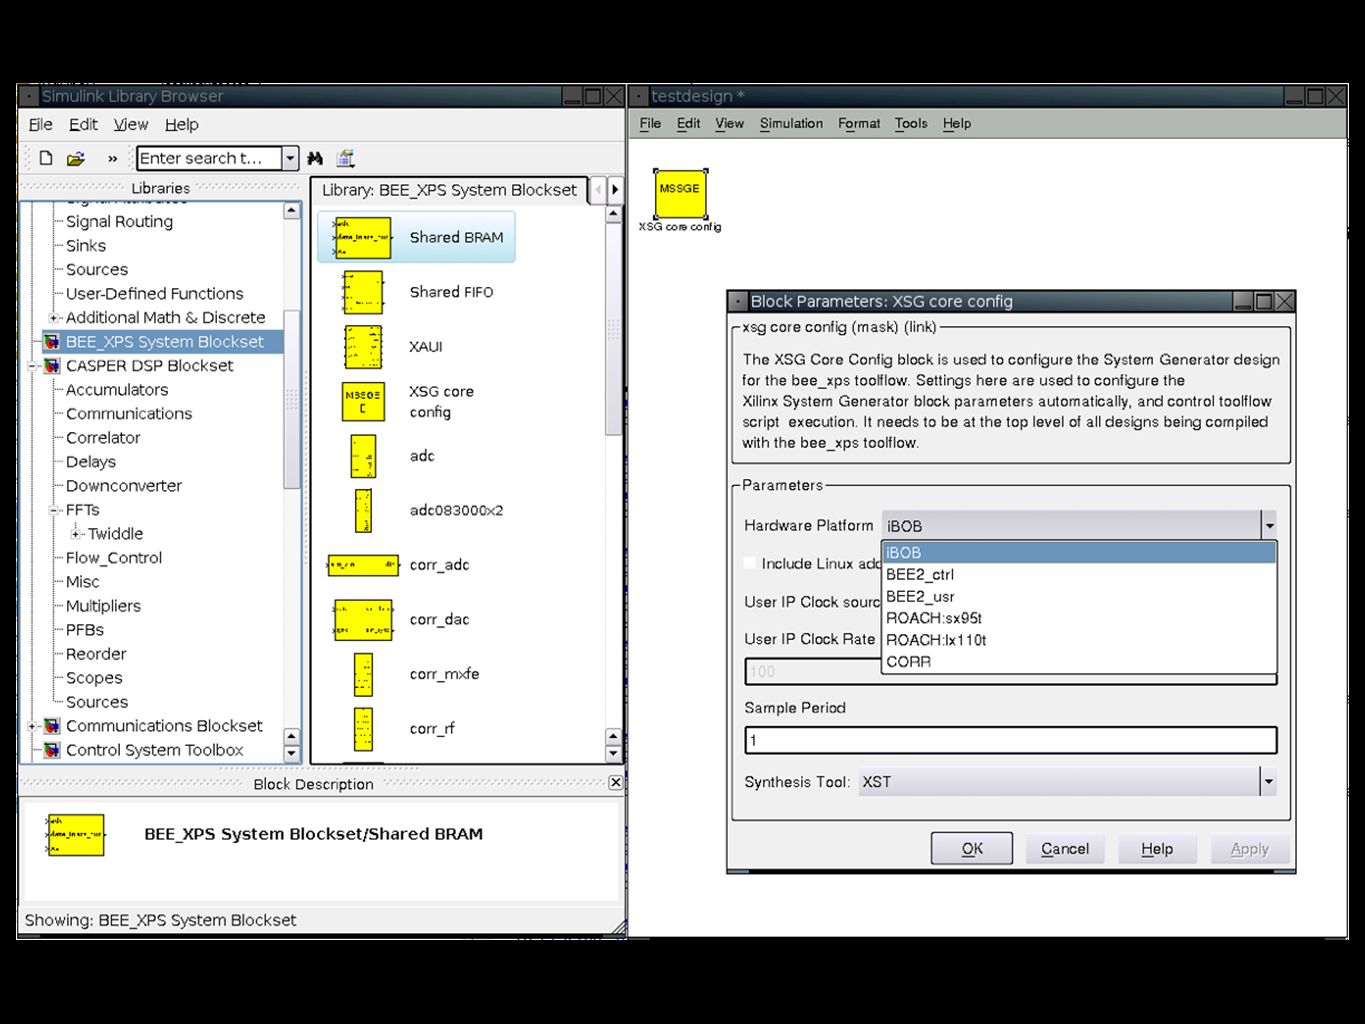
Task: Select the adc083000x2 block icon
Action: point(363,511)
